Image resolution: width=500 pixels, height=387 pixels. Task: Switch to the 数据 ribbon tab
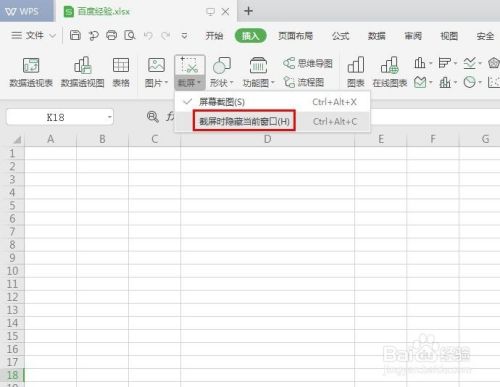pyautogui.click(x=377, y=36)
